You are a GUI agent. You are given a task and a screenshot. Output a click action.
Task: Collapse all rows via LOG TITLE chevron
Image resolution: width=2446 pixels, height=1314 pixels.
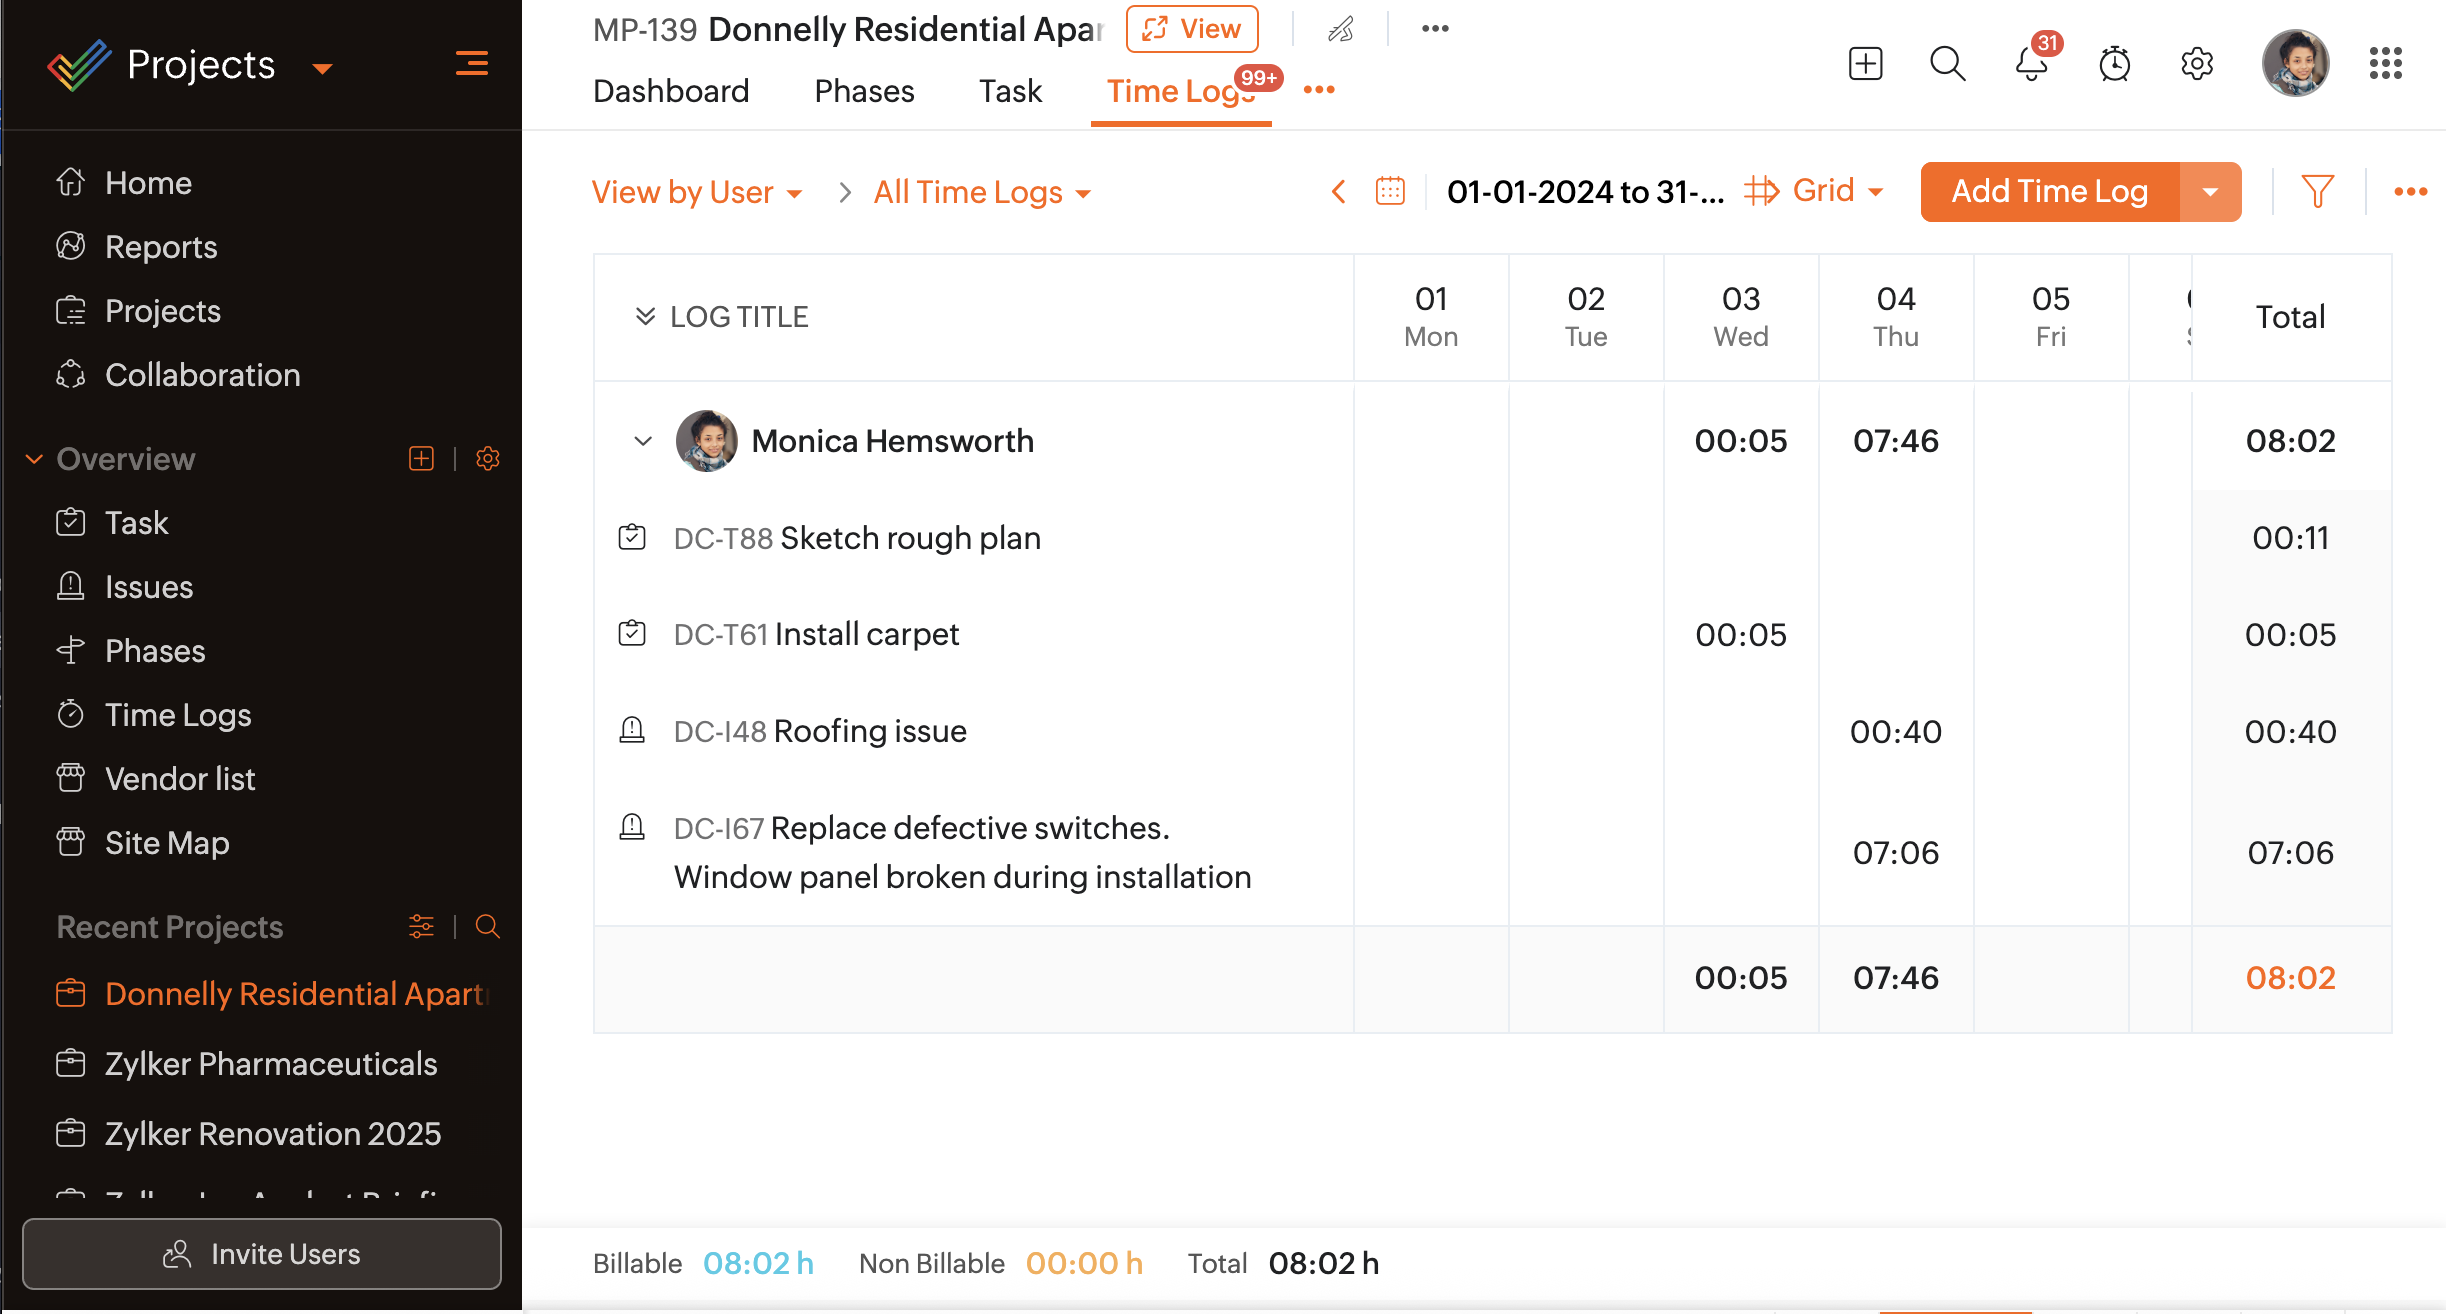[645, 317]
